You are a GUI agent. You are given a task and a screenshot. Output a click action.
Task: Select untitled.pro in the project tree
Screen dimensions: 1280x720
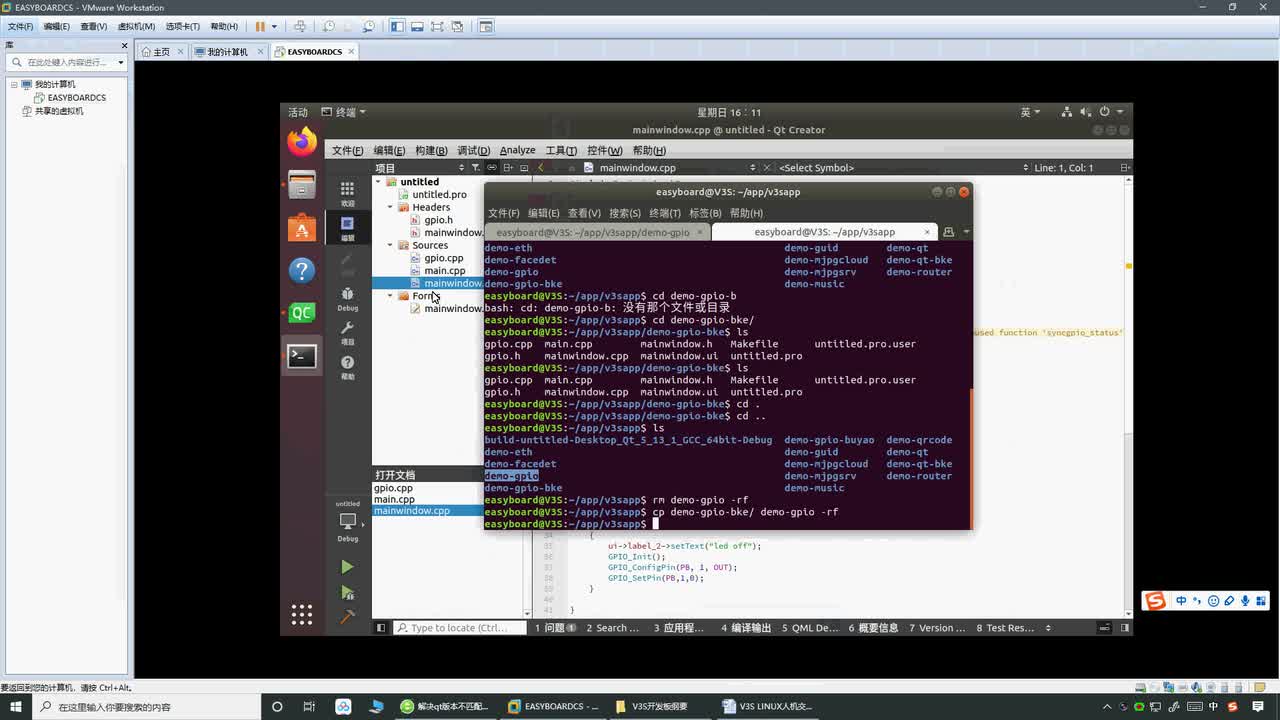[x=439, y=194]
